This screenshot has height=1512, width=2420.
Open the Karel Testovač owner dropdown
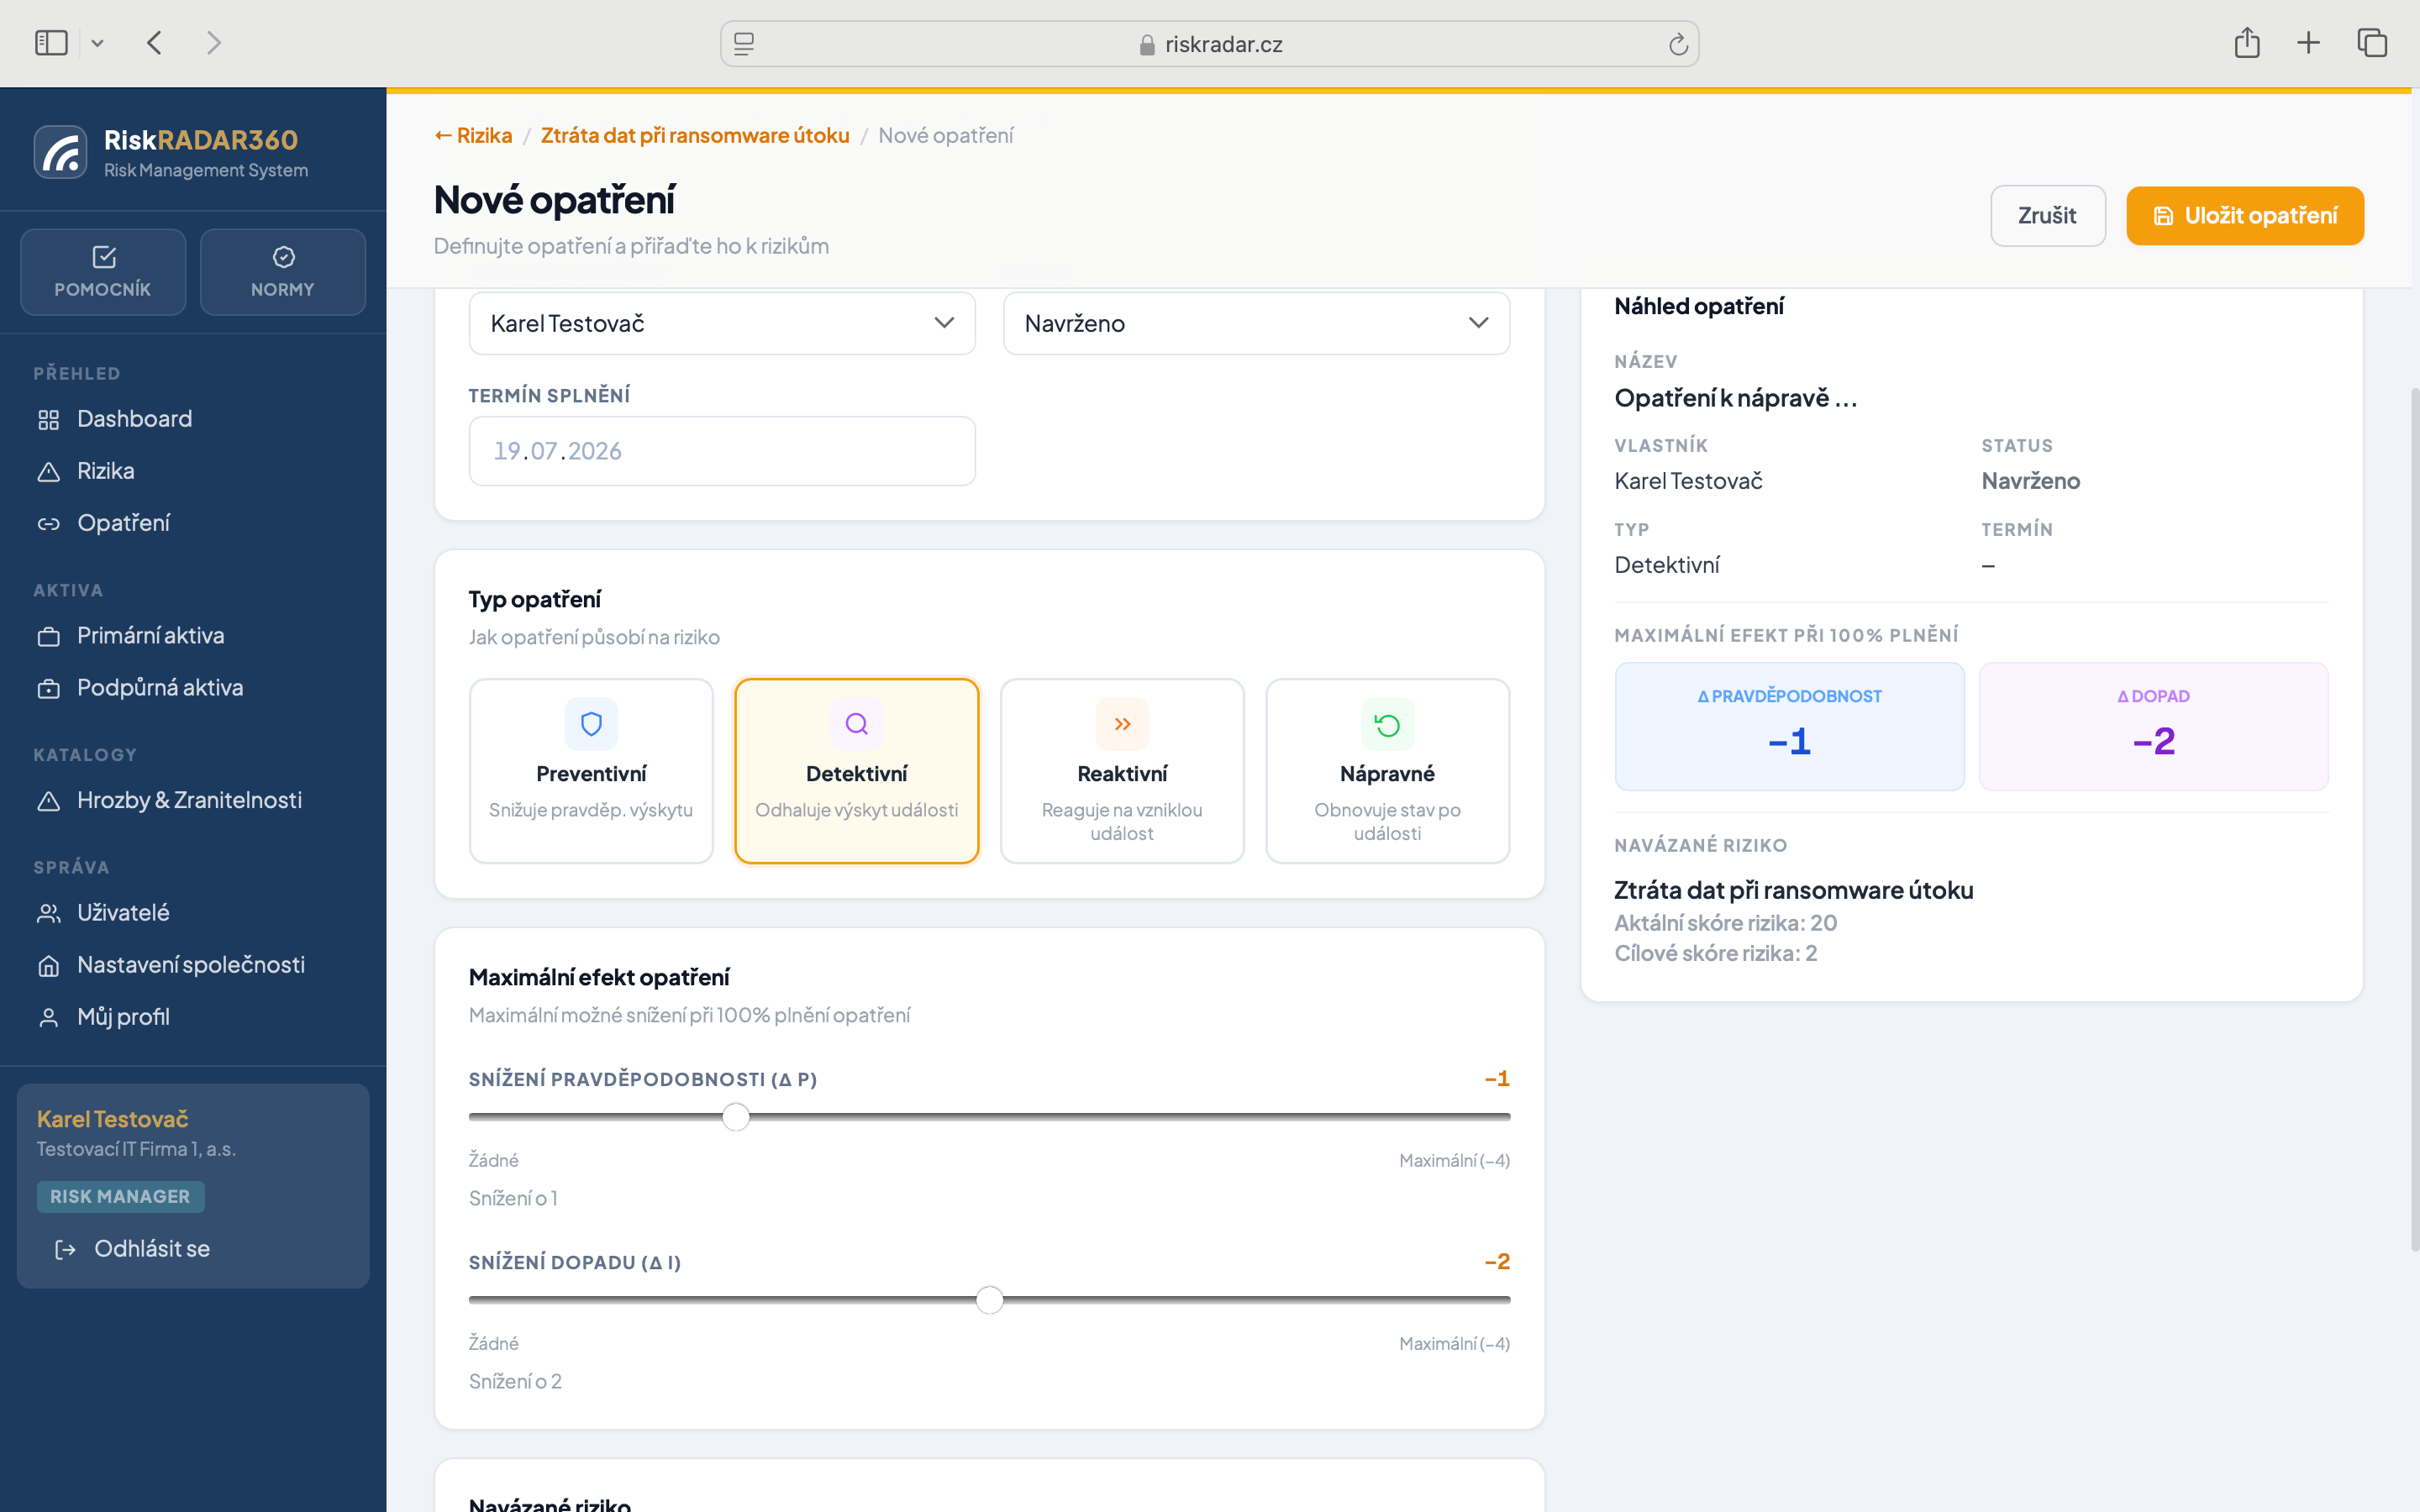(722, 323)
